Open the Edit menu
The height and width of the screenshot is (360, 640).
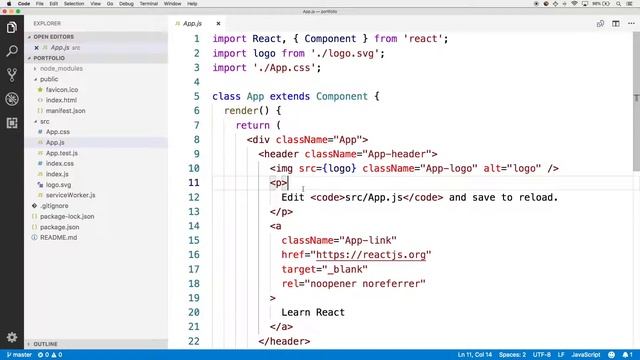[x=53, y=4]
